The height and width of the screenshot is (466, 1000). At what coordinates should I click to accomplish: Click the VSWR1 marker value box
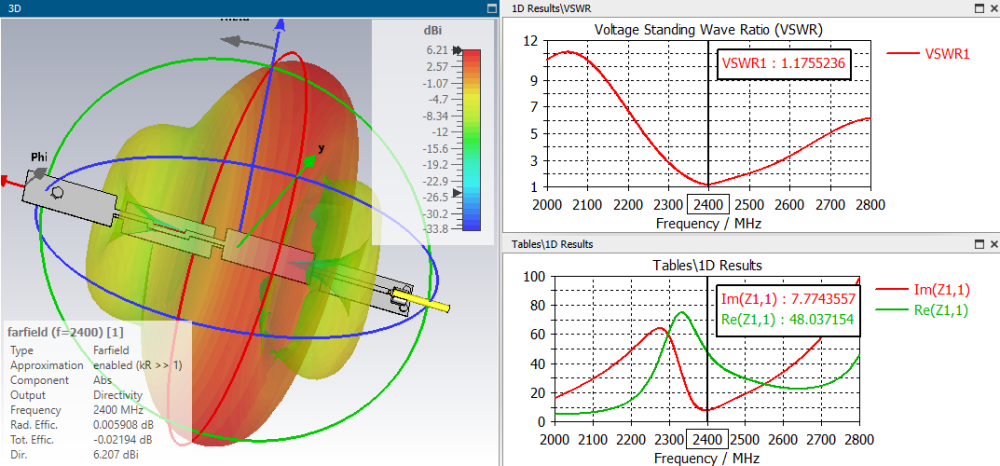point(784,64)
